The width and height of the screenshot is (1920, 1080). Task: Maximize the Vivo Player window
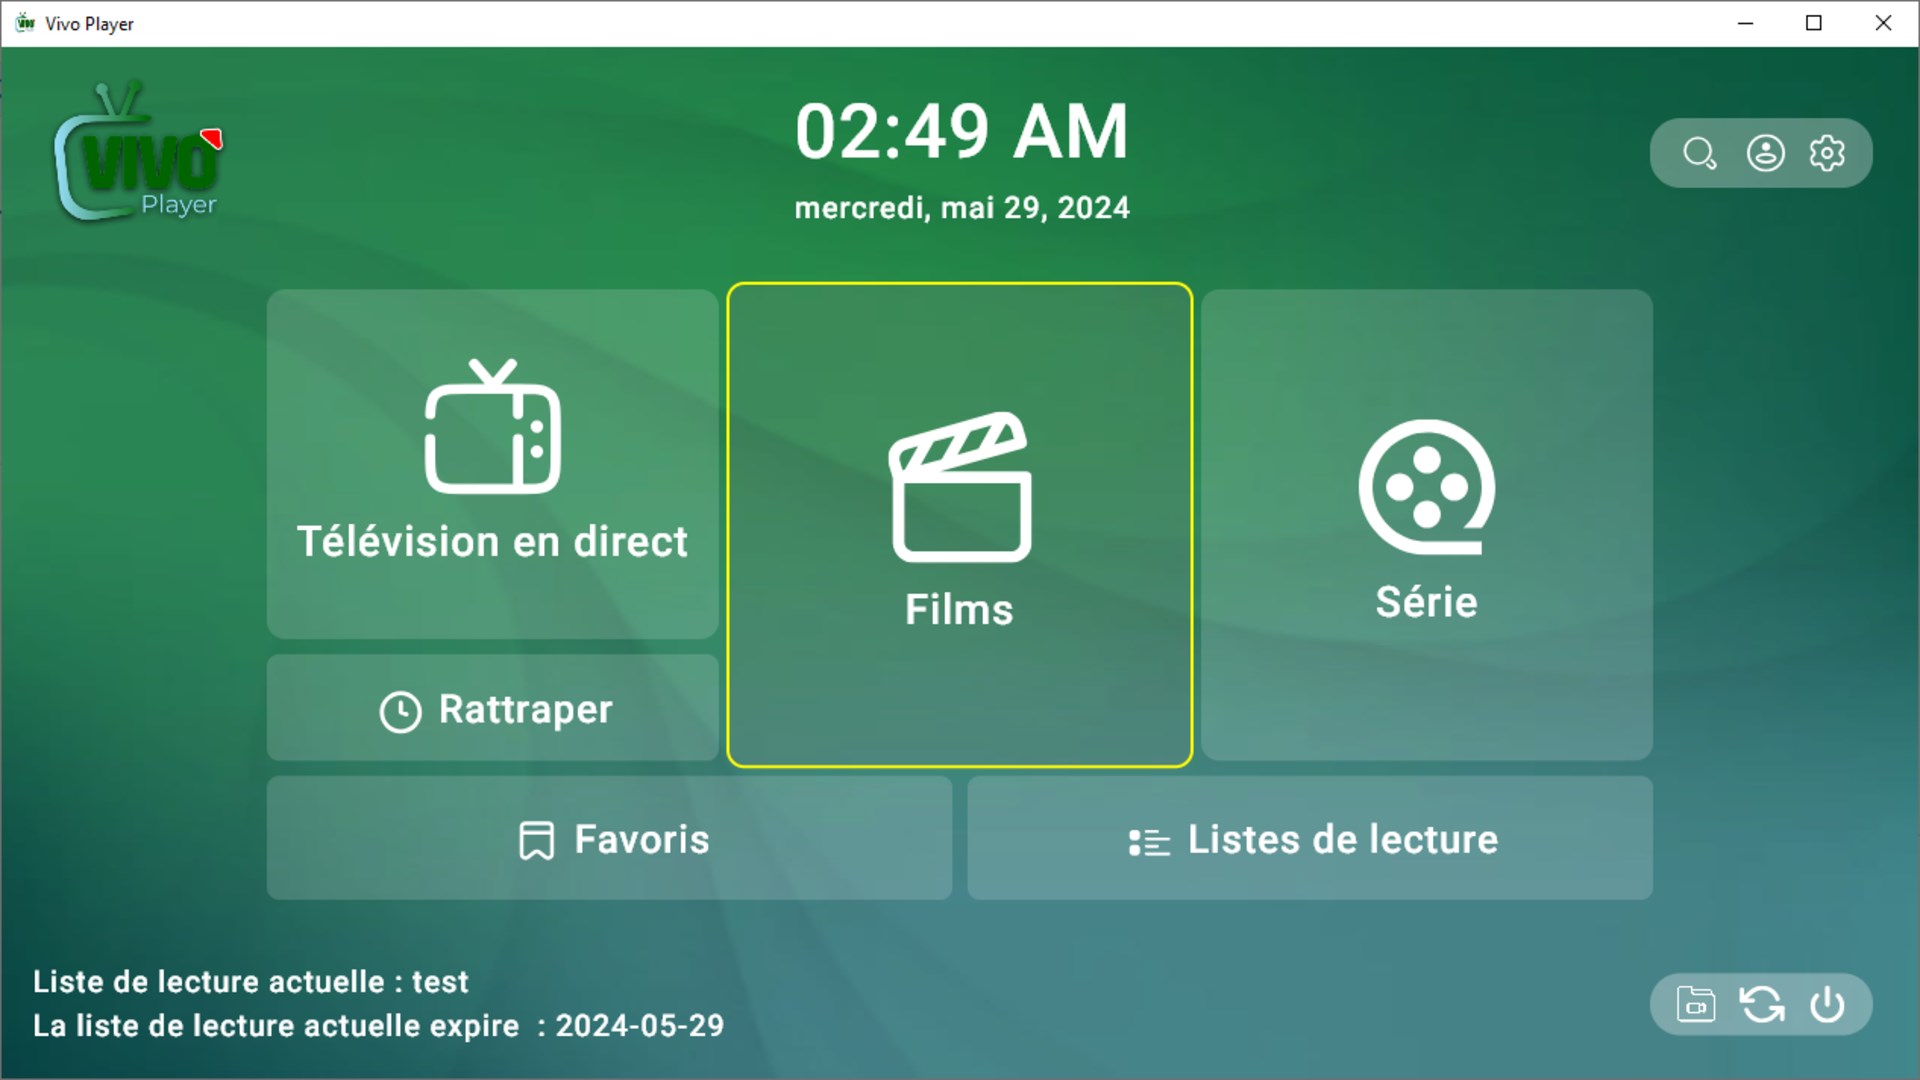(x=1814, y=23)
